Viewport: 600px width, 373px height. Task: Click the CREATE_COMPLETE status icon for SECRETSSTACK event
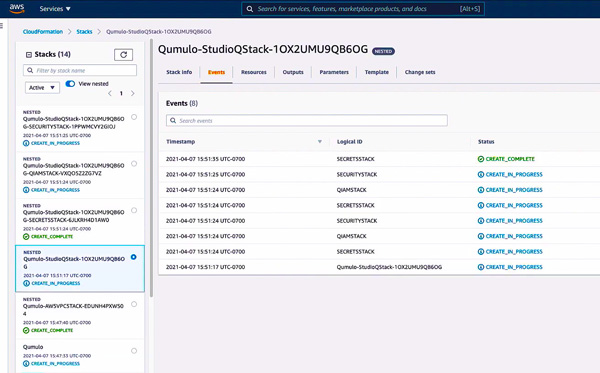(x=481, y=159)
